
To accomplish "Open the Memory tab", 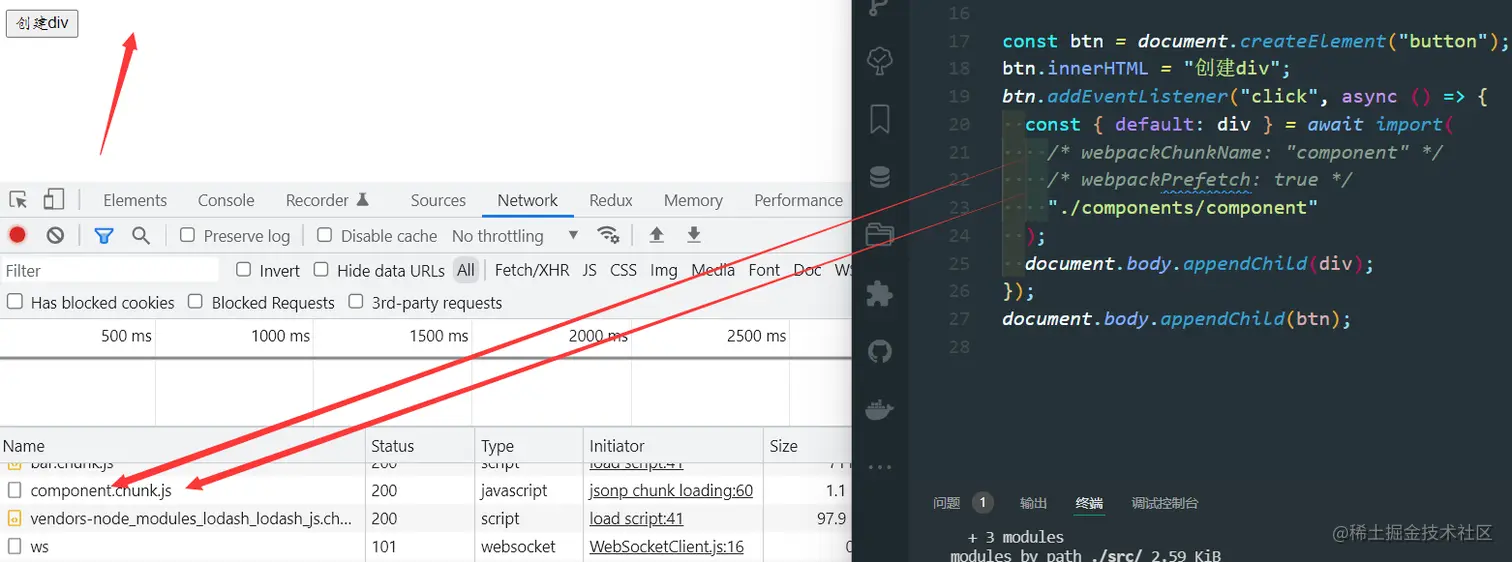I will [x=693, y=200].
